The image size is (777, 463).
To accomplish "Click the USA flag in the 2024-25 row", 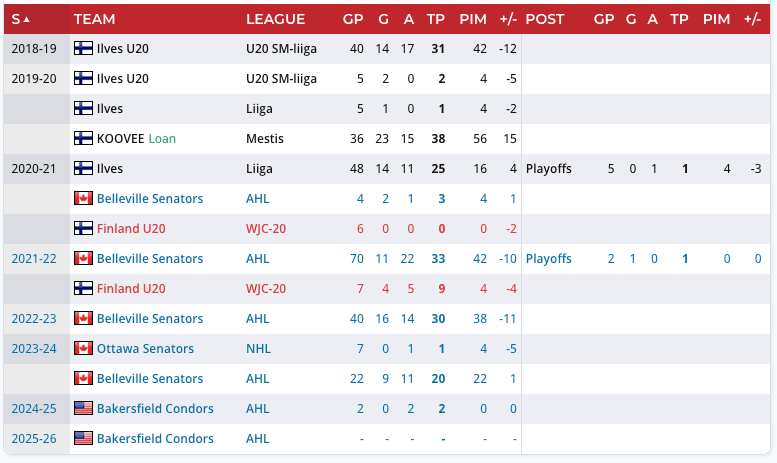I will (83, 408).
